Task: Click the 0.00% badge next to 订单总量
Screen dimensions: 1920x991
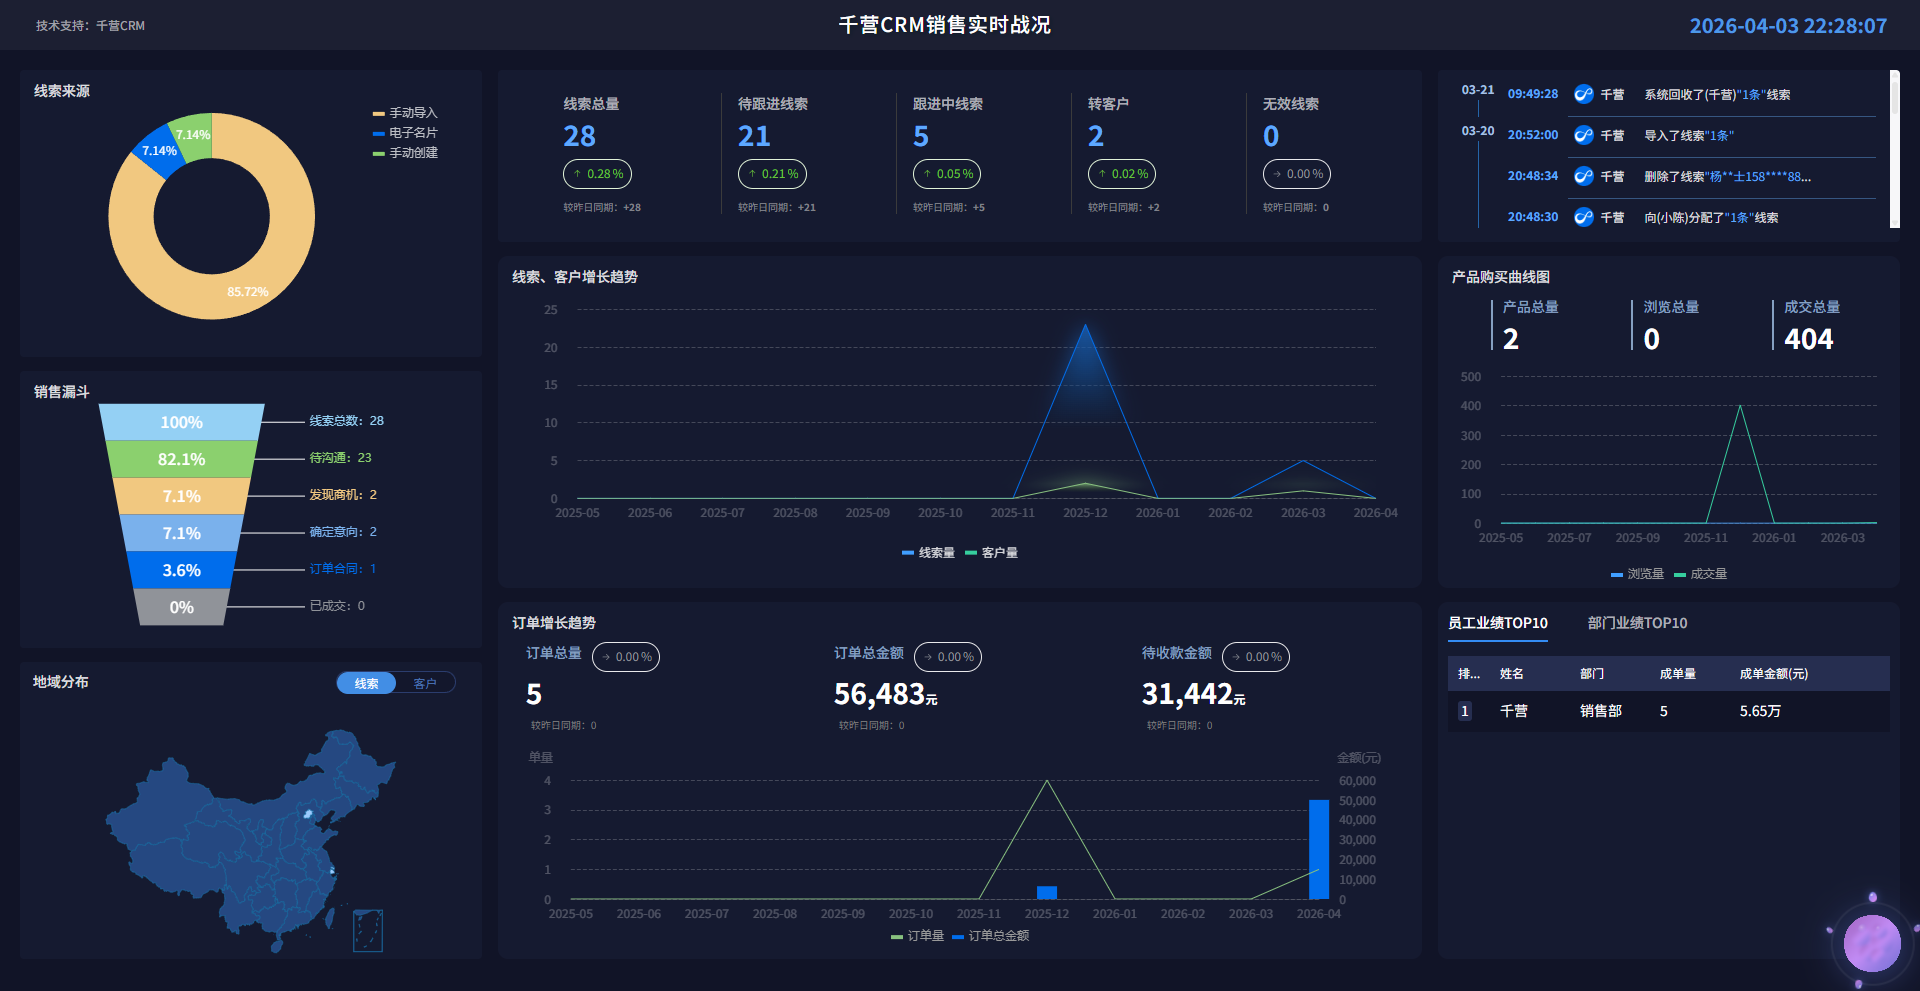Action: pos(626,657)
